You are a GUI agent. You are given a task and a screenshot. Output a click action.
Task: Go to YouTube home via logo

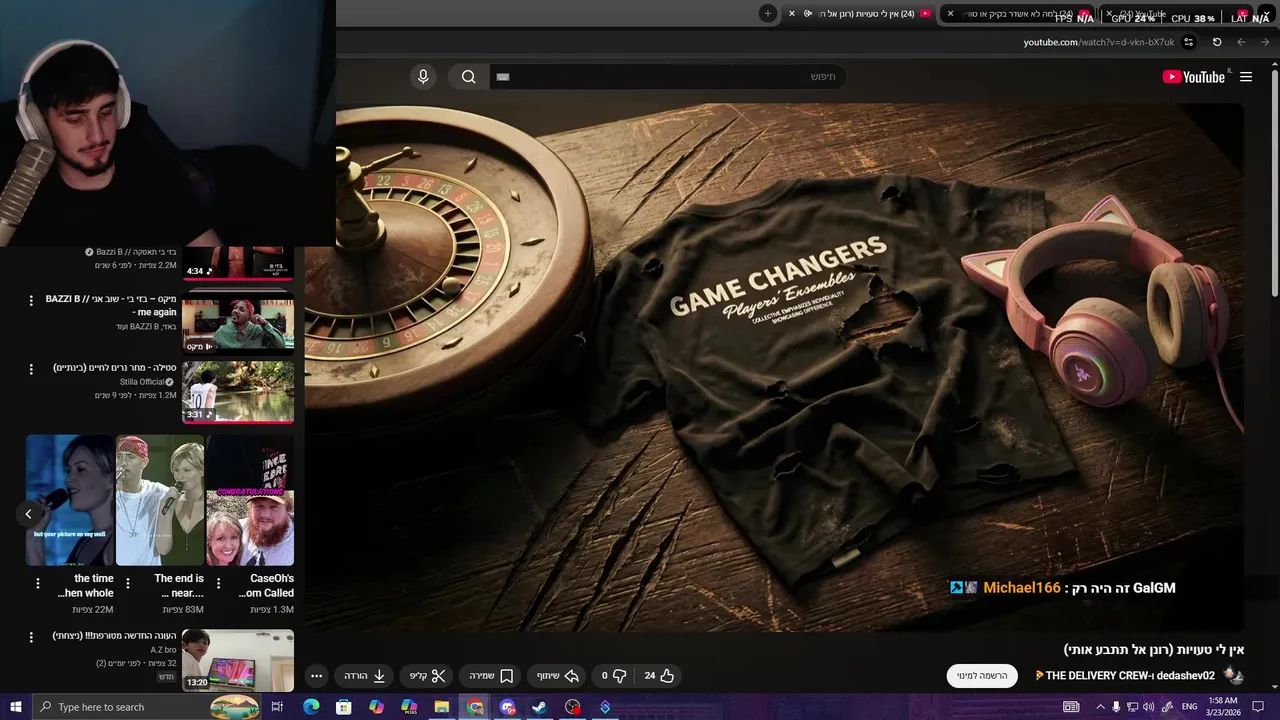(1193, 77)
